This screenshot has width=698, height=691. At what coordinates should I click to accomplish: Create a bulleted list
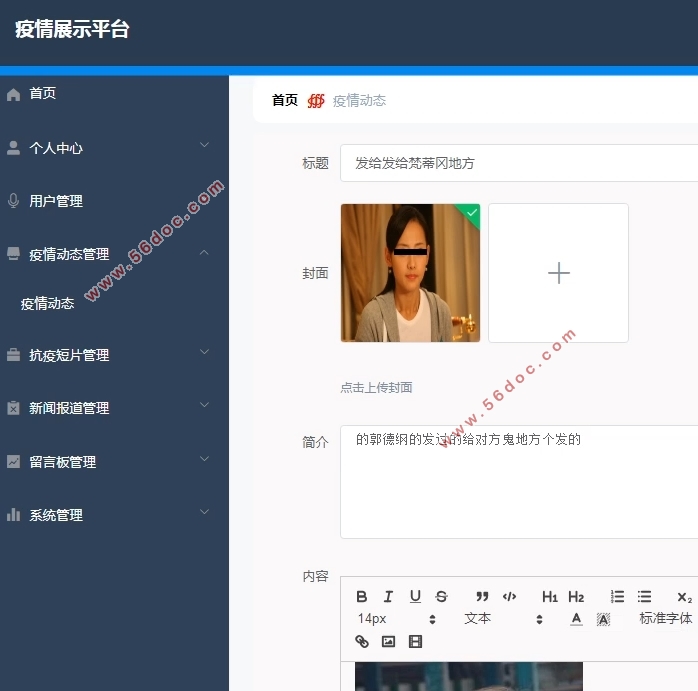tap(644, 596)
